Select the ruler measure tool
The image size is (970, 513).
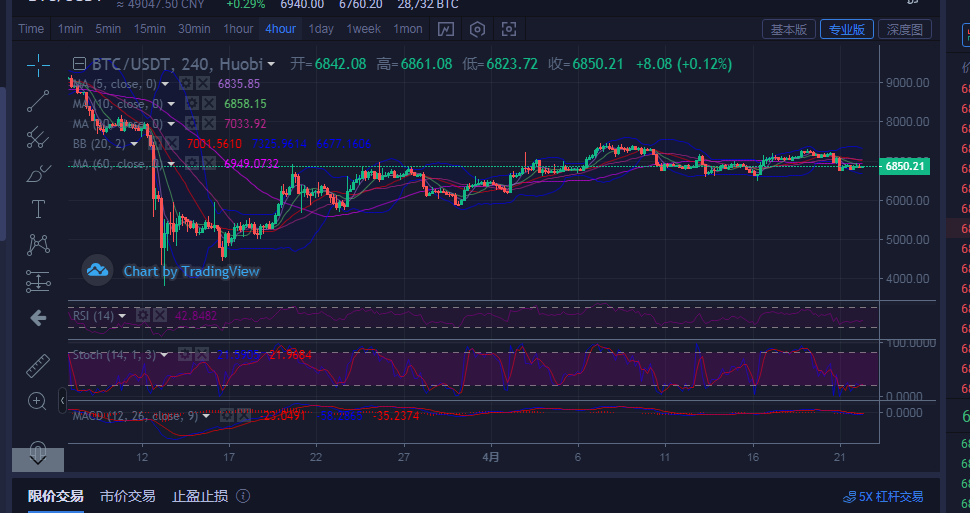point(38,366)
